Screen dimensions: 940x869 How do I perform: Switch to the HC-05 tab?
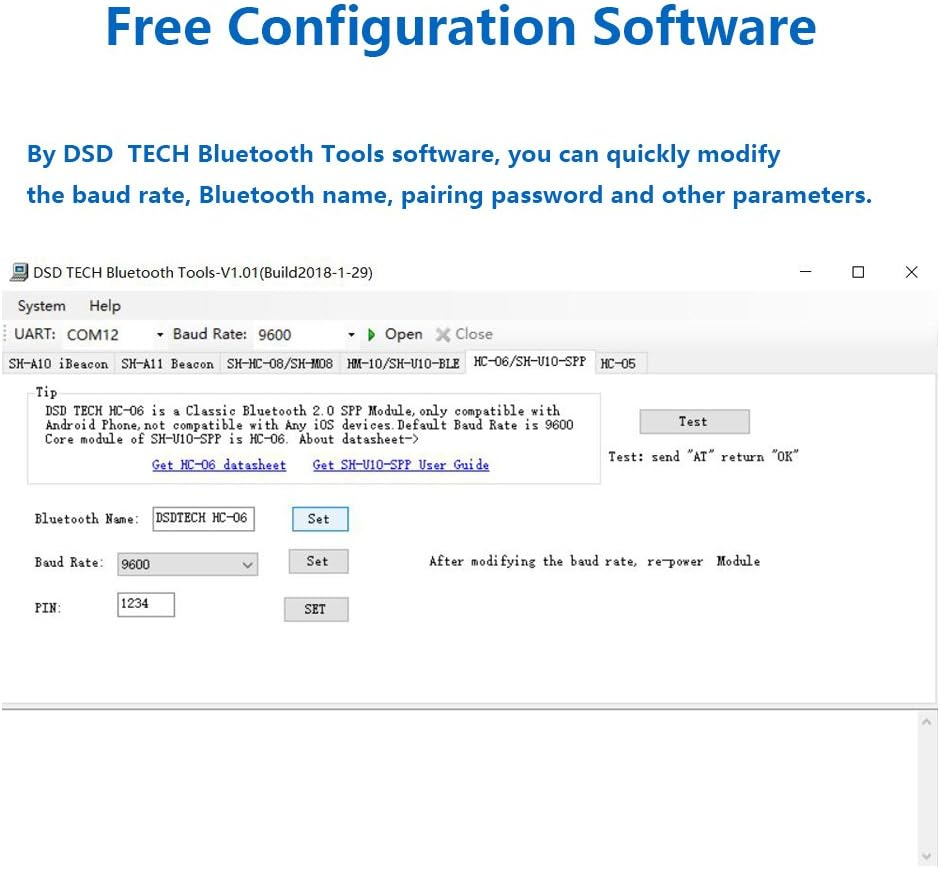coord(617,364)
